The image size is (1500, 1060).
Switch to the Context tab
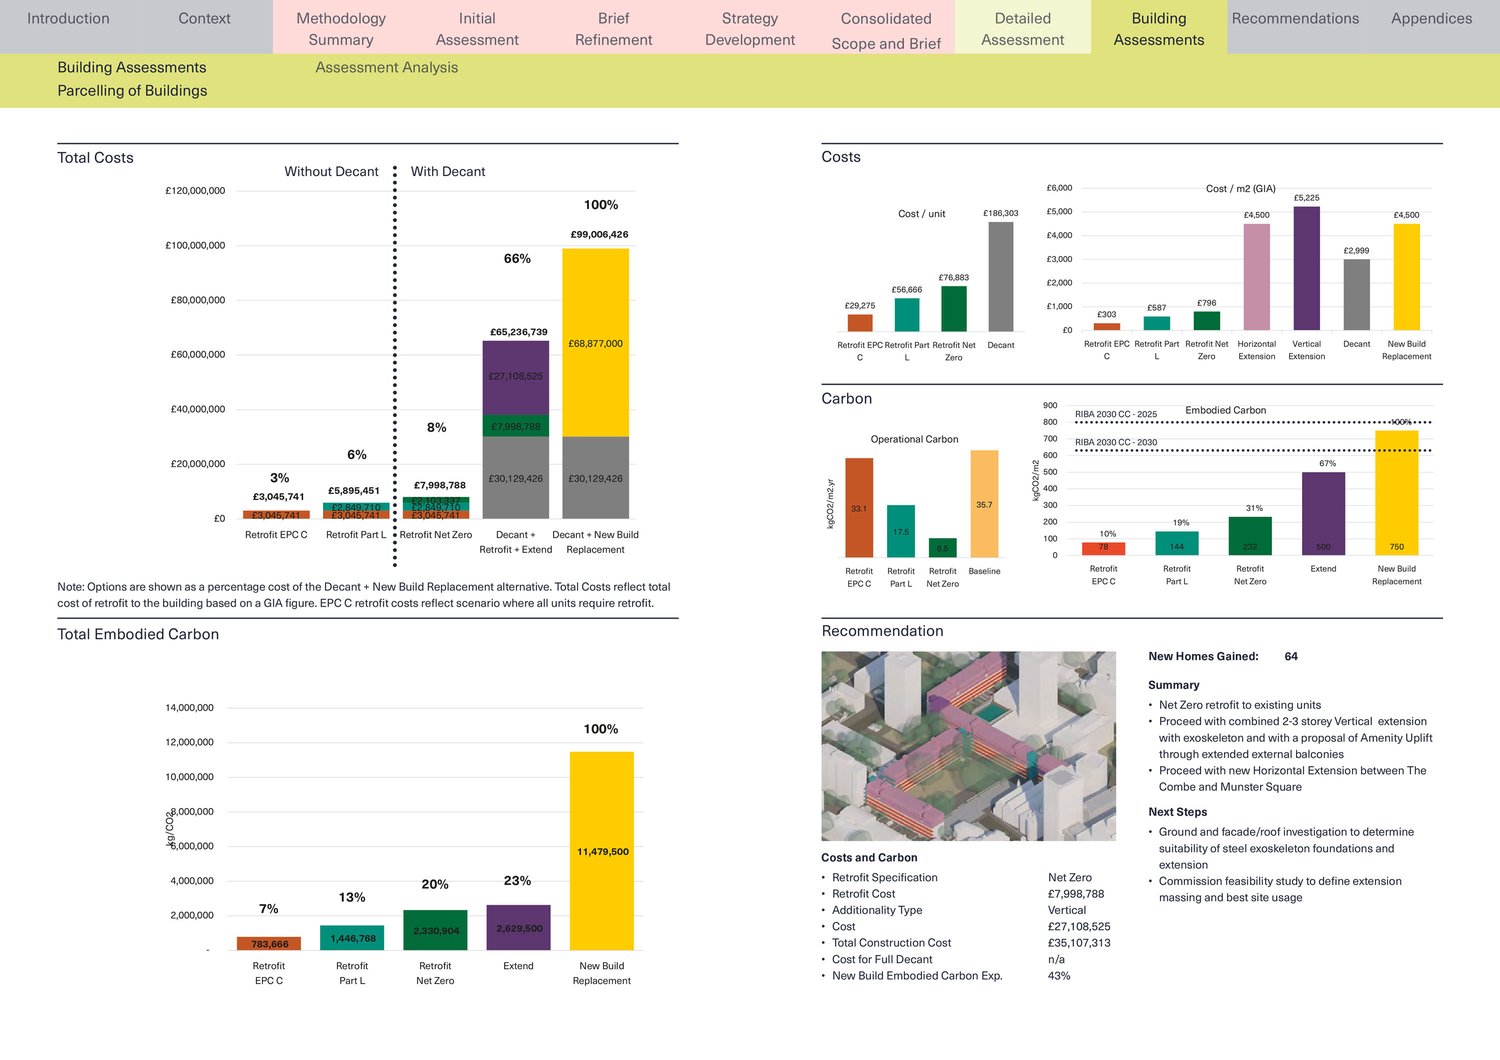coord(204,19)
